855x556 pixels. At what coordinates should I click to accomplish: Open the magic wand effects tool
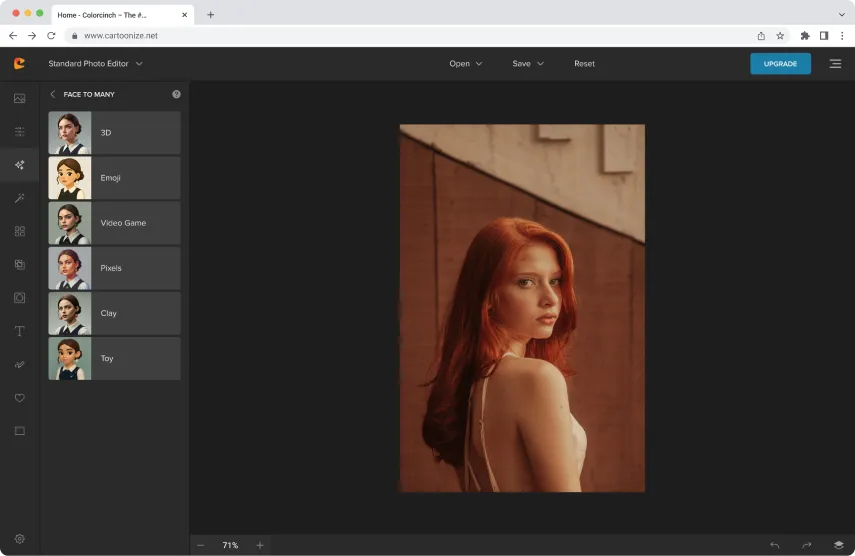point(19,198)
